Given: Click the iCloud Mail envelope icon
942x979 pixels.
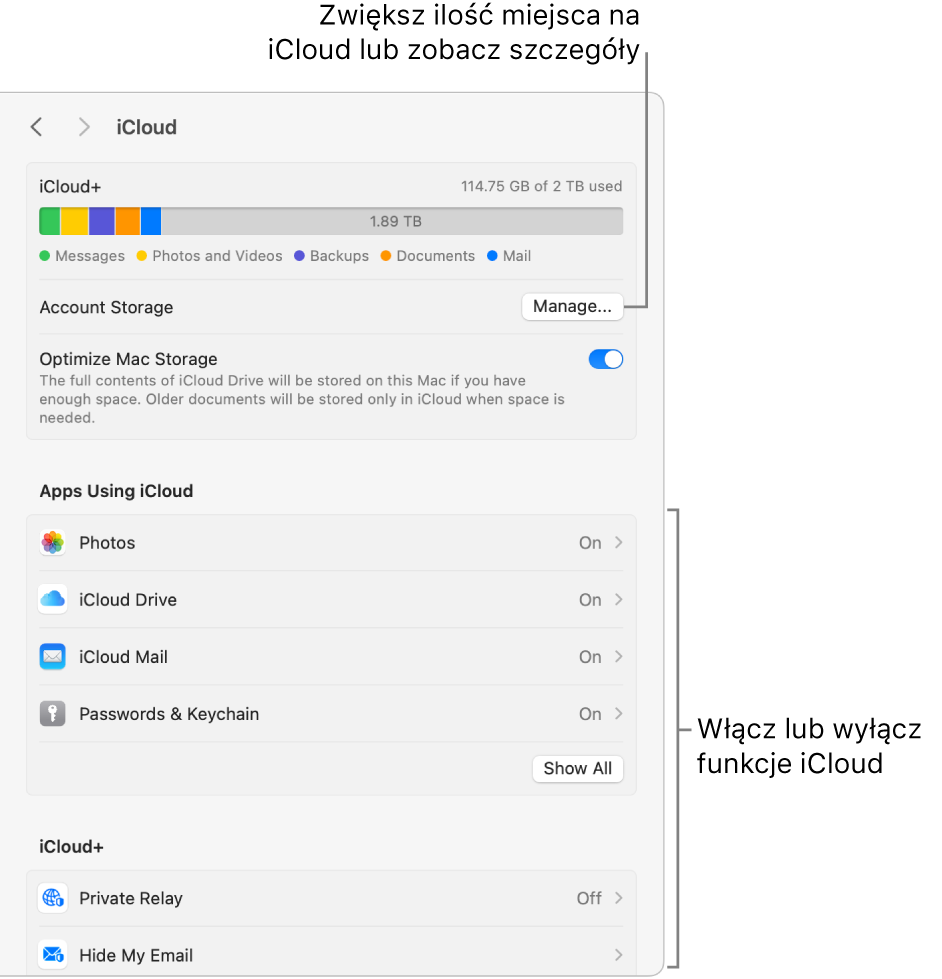Looking at the screenshot, I should tap(52, 657).
